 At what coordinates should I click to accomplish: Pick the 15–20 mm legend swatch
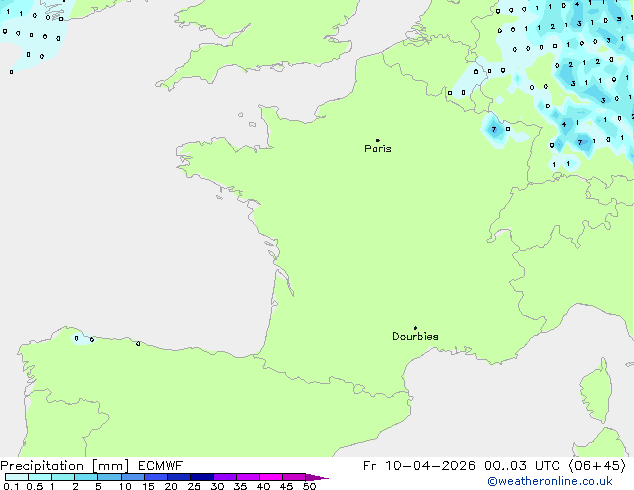156,477
